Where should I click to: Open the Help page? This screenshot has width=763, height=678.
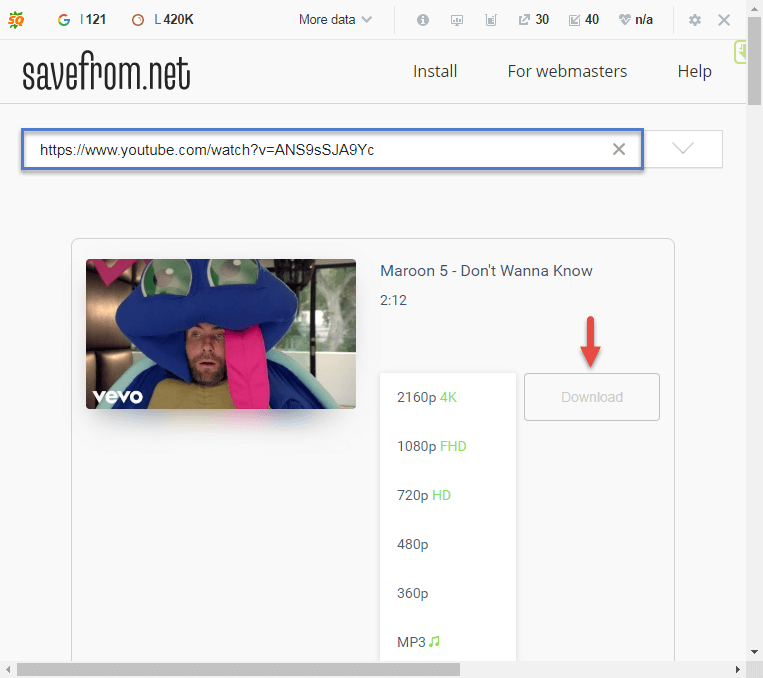point(694,71)
